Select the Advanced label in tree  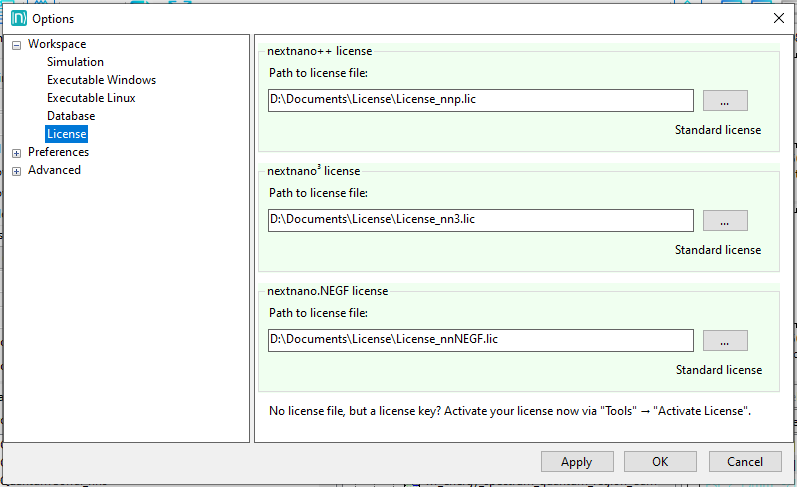click(54, 170)
